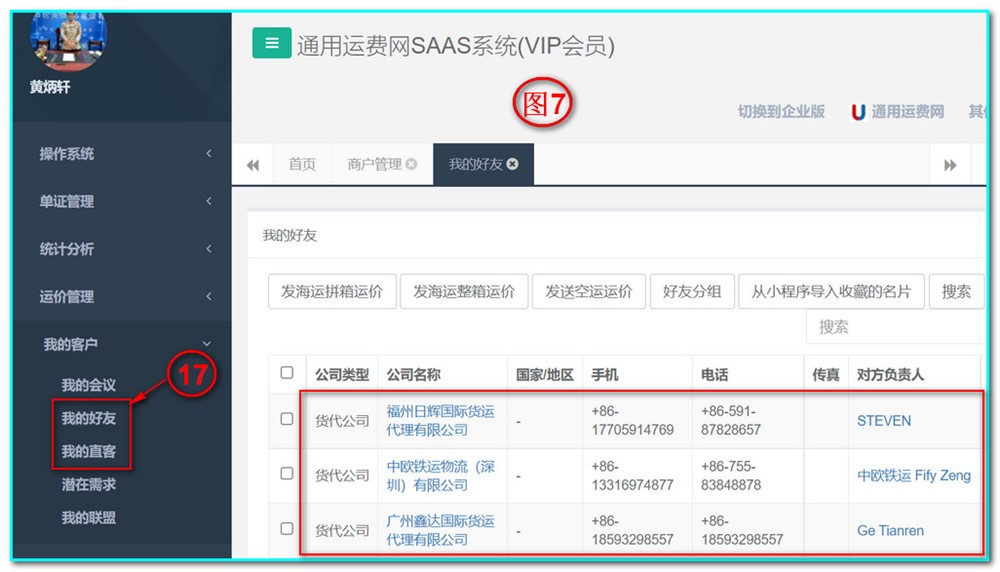1000x572 pixels.
Task: Click the green hamburger menu toggle
Action: click(x=271, y=43)
